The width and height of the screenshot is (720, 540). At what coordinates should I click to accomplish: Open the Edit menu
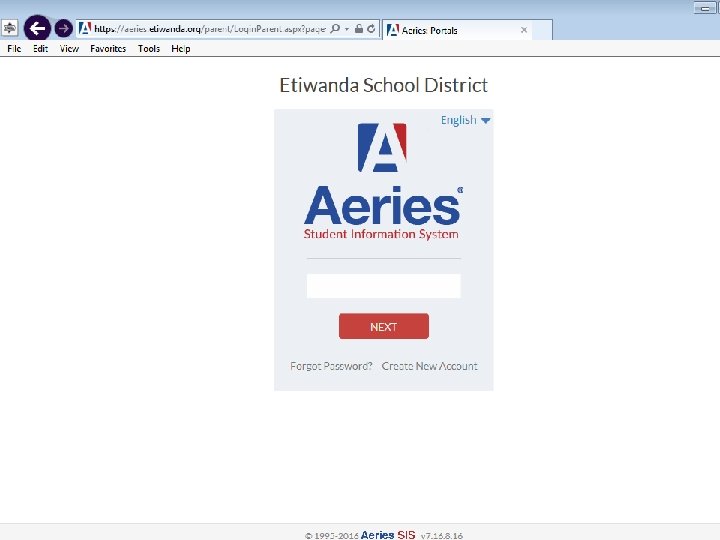(x=40, y=49)
